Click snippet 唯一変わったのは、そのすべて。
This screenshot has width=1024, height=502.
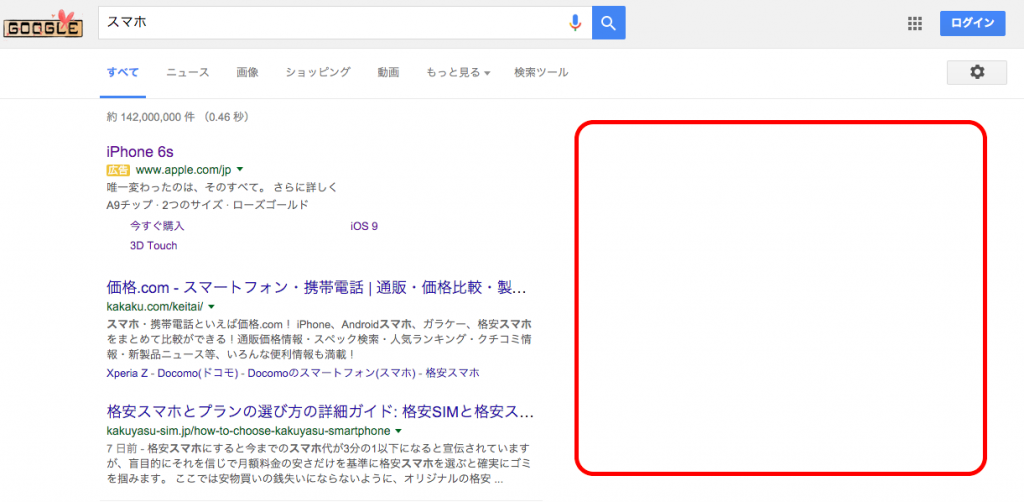(x=187, y=188)
